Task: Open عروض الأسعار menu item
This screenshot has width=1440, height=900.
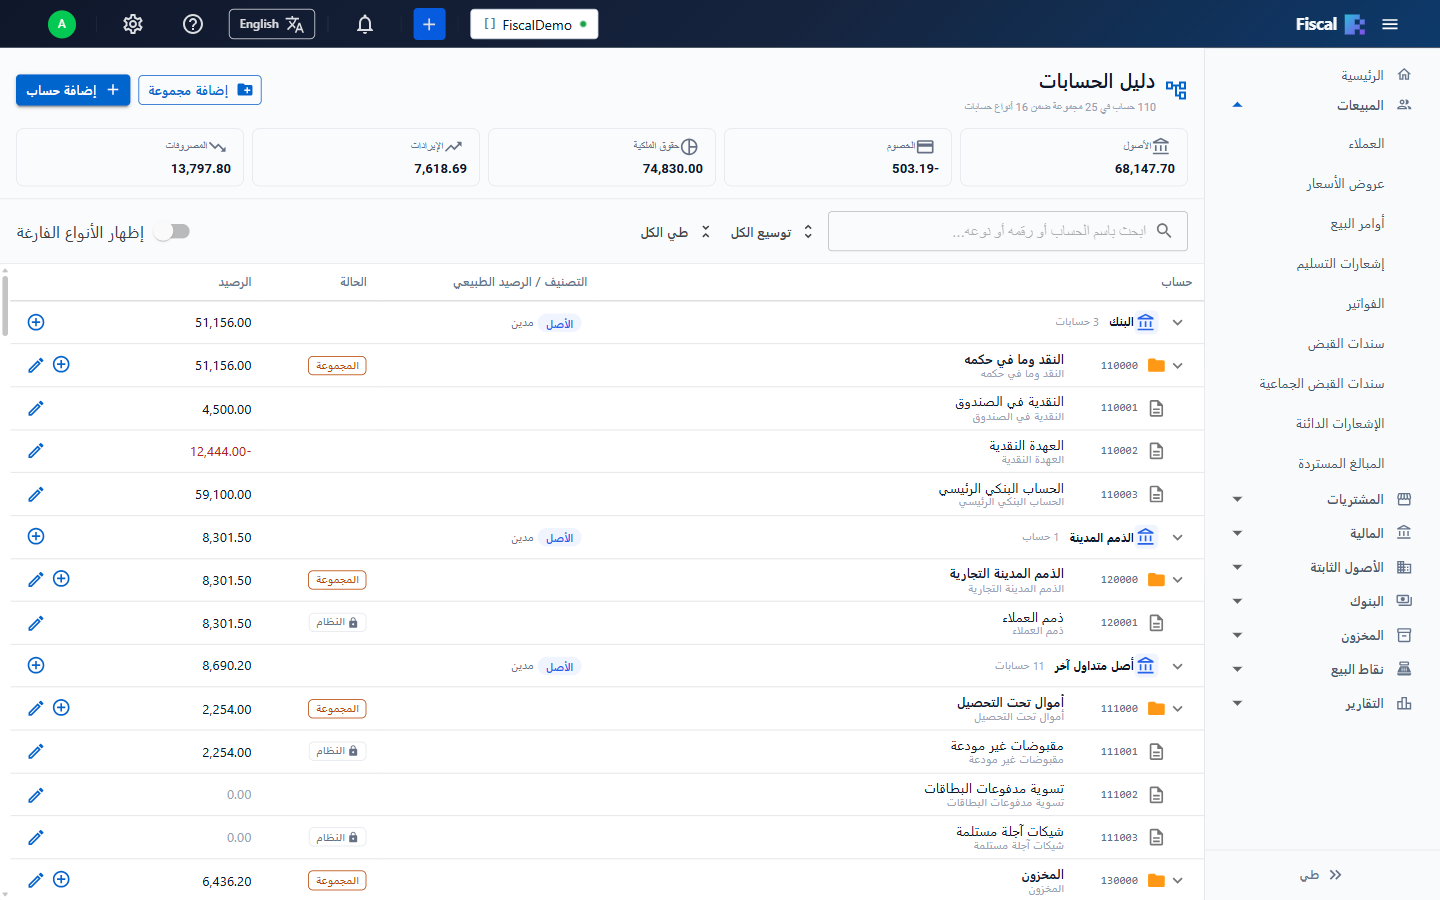Action: tap(1345, 184)
